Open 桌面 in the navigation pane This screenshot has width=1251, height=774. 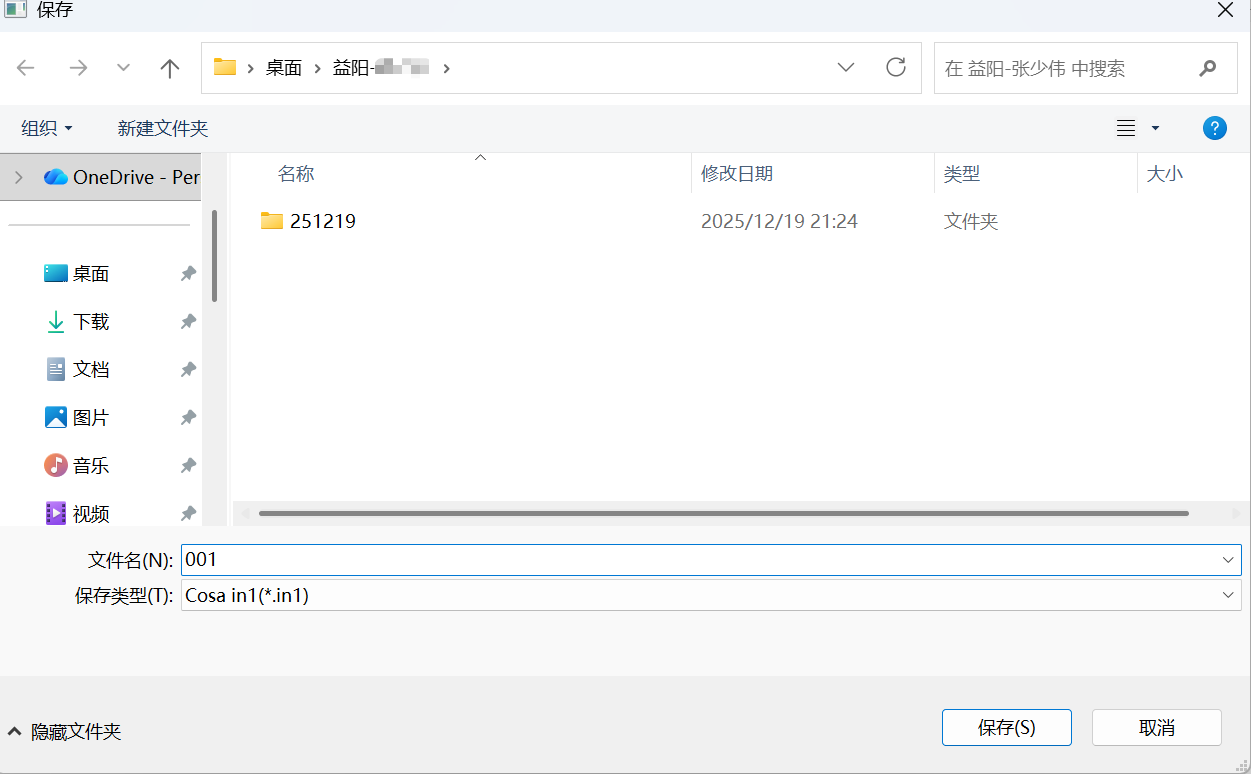tap(91, 274)
